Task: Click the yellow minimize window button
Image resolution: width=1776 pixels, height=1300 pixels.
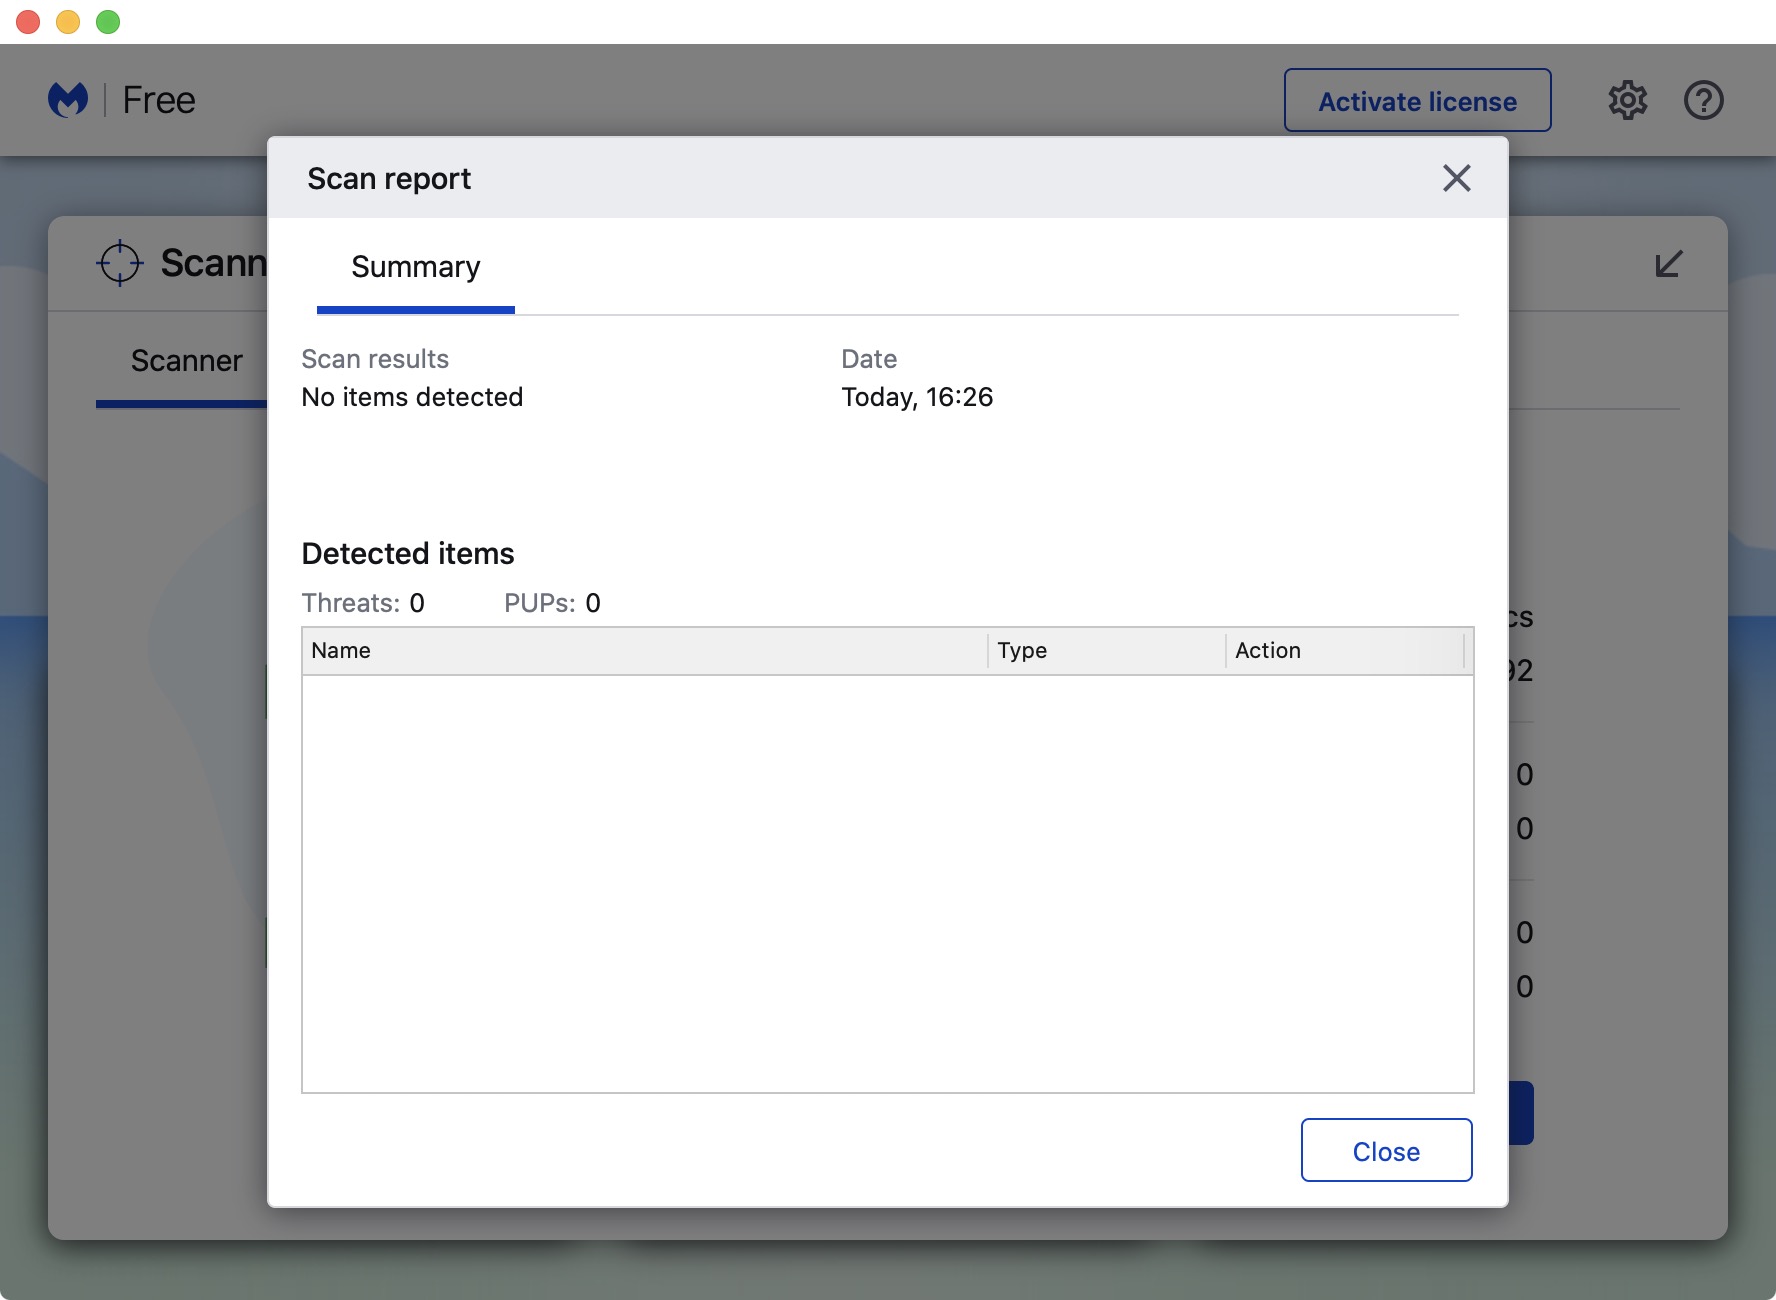Action: pyautogui.click(x=68, y=22)
